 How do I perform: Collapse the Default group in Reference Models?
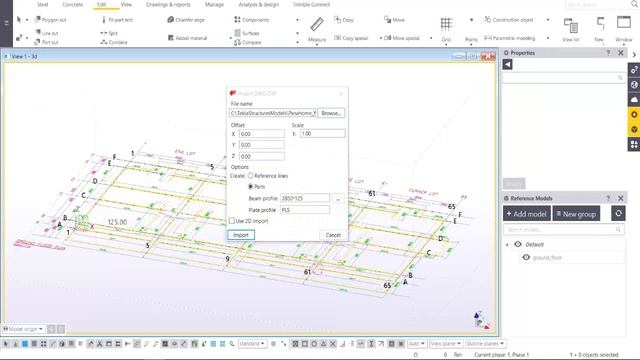point(507,244)
